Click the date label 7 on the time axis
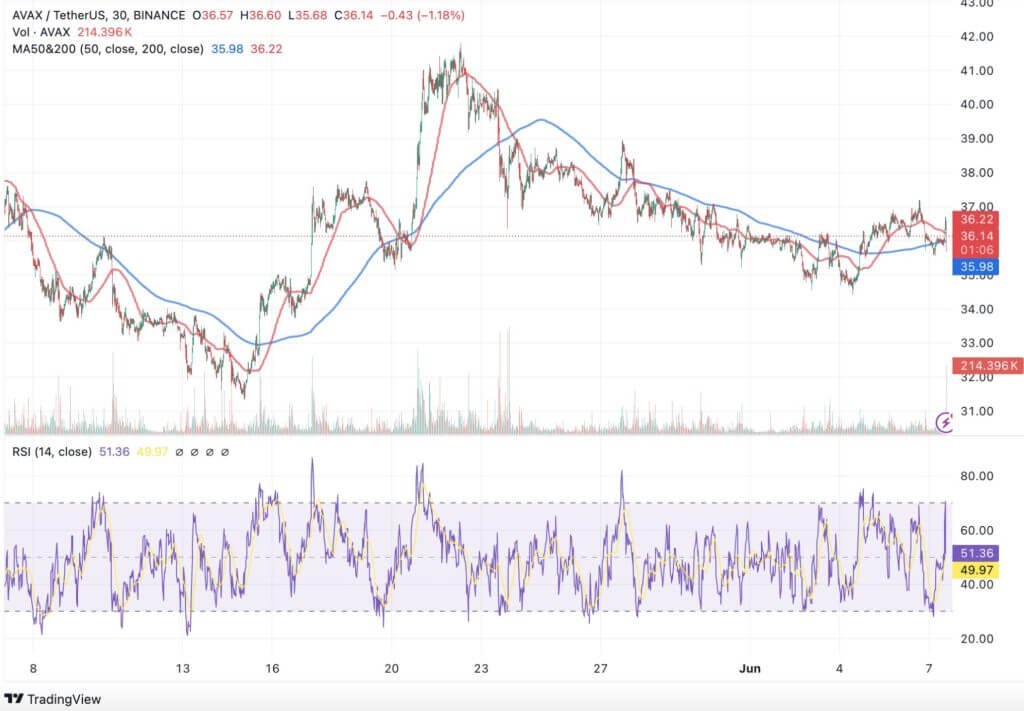 tap(929, 668)
